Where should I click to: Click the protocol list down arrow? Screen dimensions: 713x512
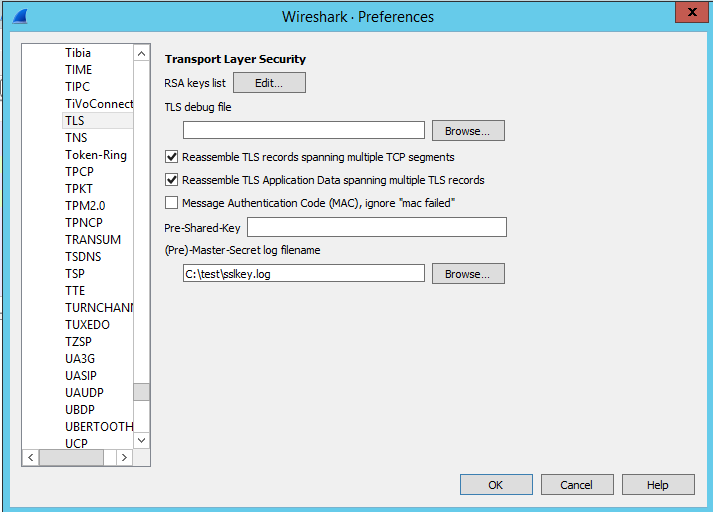pyautogui.click(x=141, y=440)
